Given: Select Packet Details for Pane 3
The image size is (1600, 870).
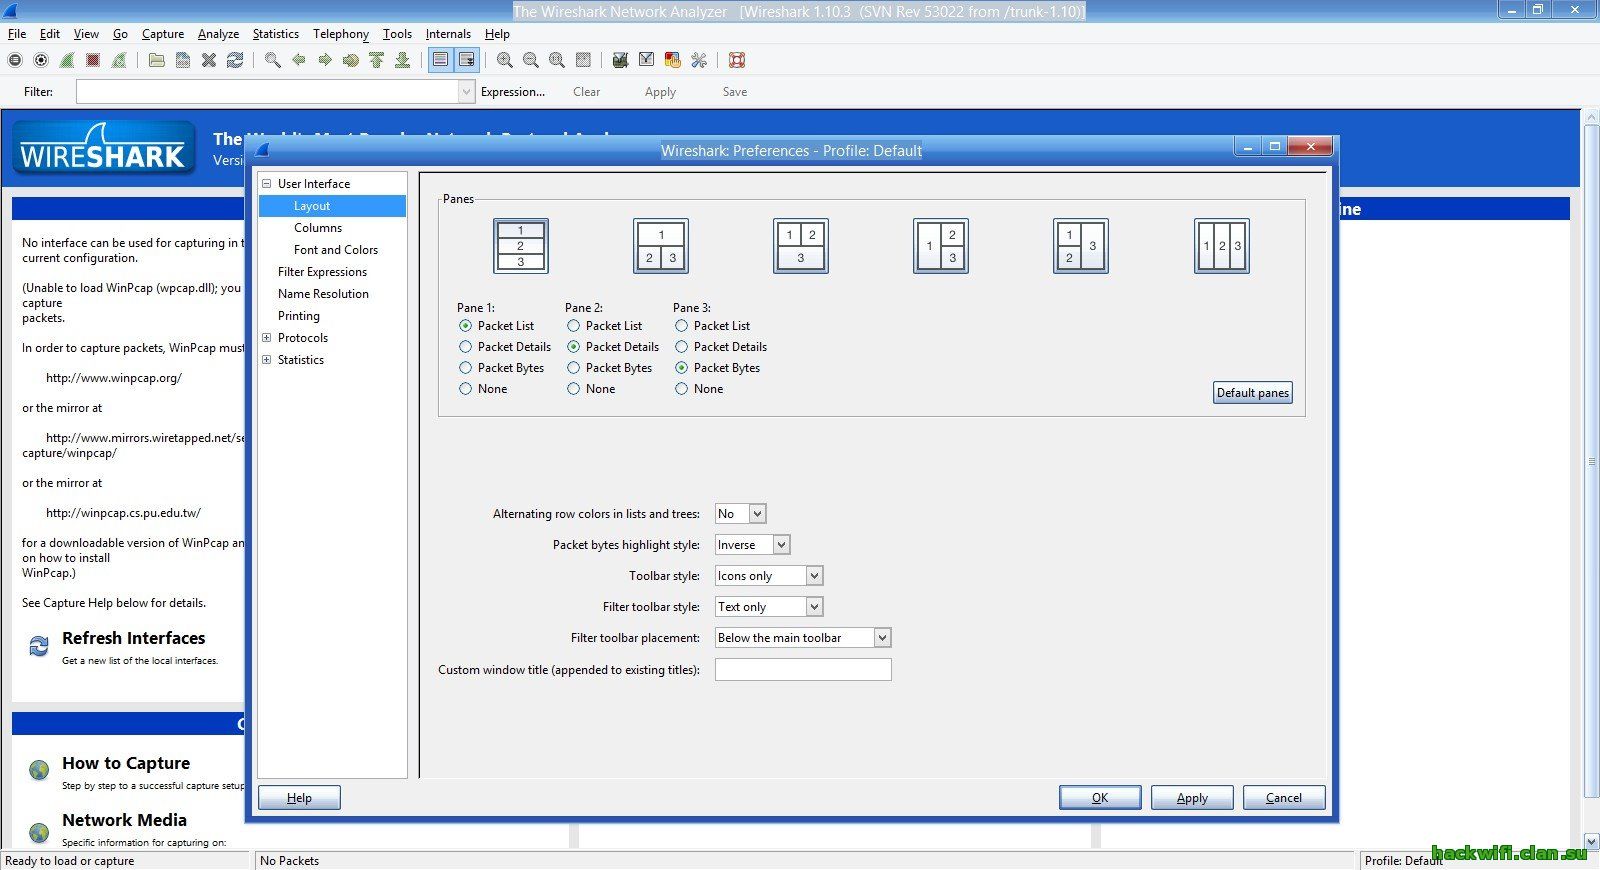Looking at the screenshot, I should 681,346.
